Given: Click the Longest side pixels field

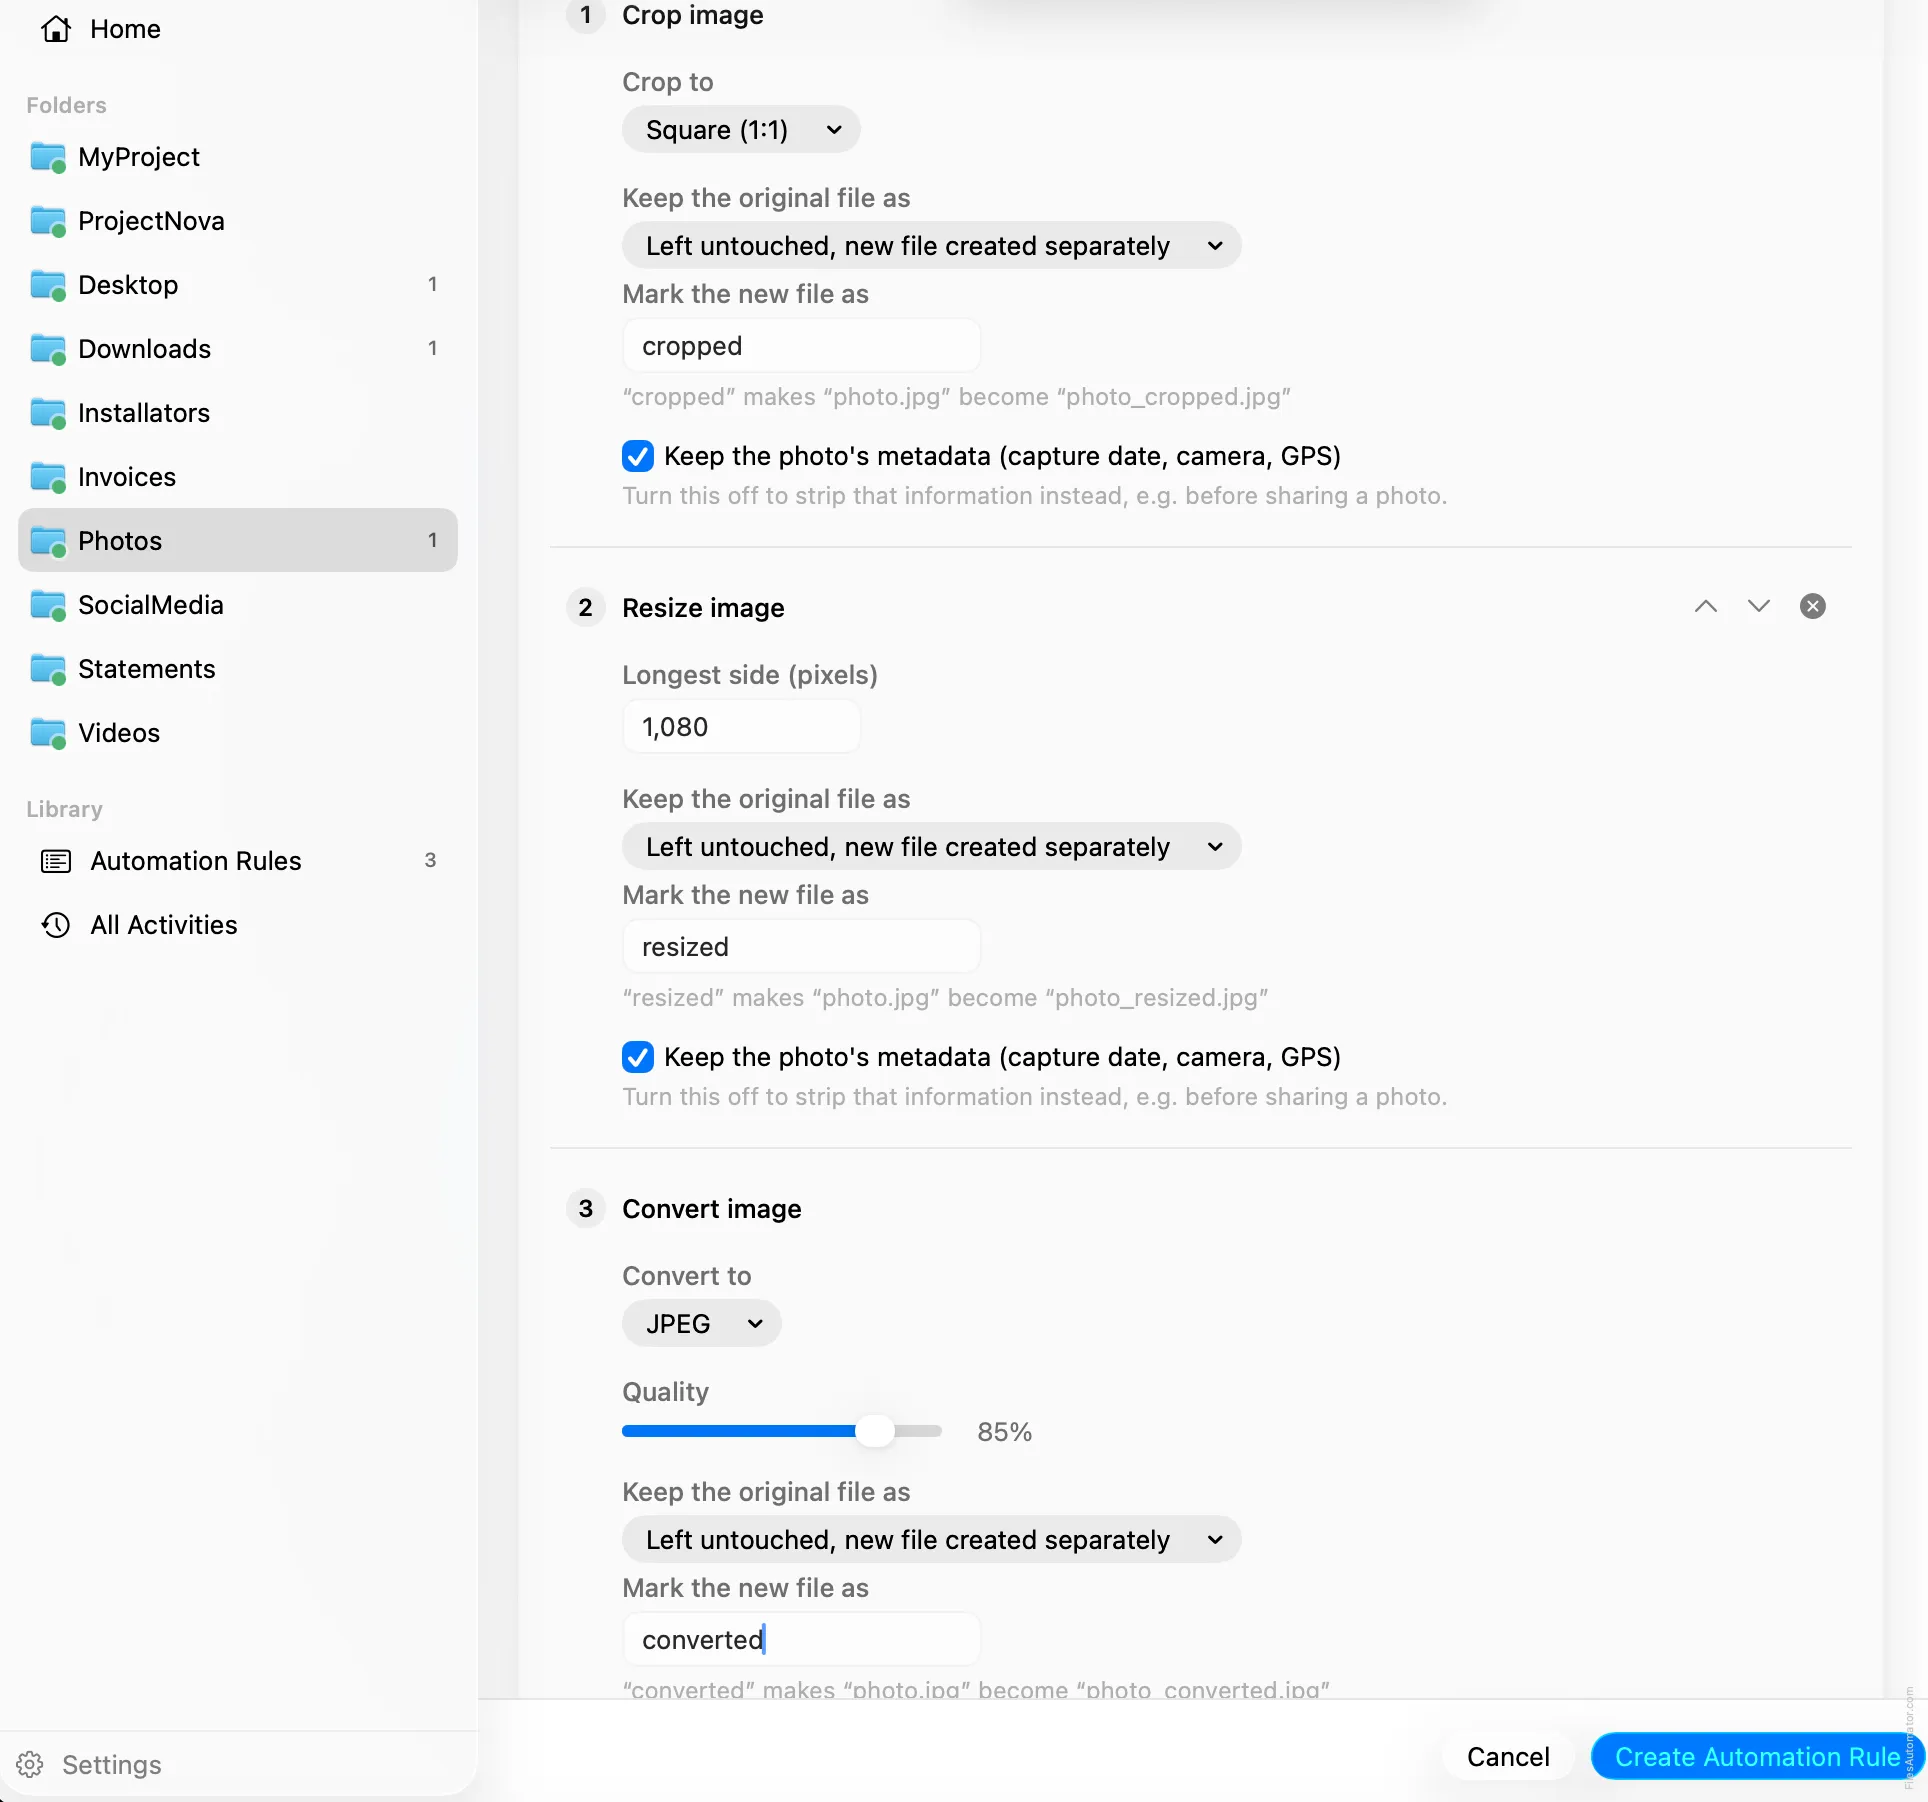Looking at the screenshot, I should 741,727.
